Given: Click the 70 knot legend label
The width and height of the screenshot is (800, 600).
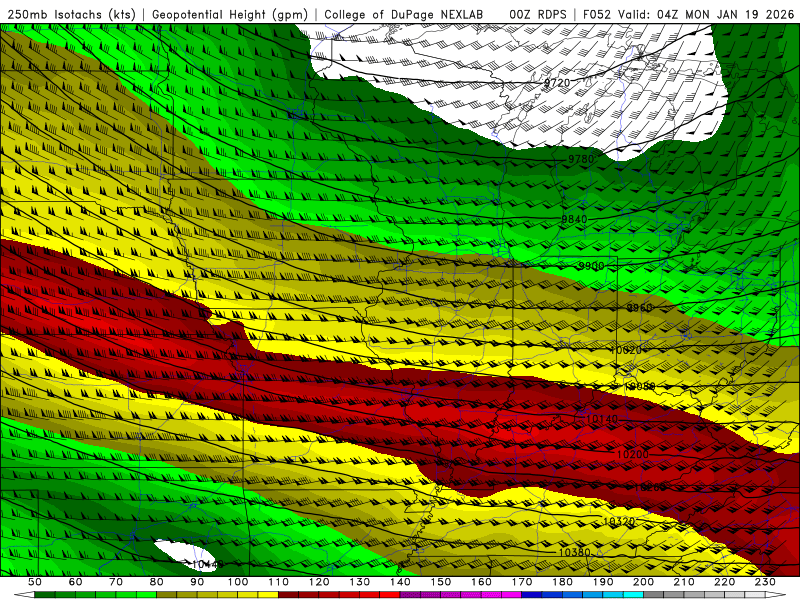Looking at the screenshot, I should pyautogui.click(x=116, y=582).
